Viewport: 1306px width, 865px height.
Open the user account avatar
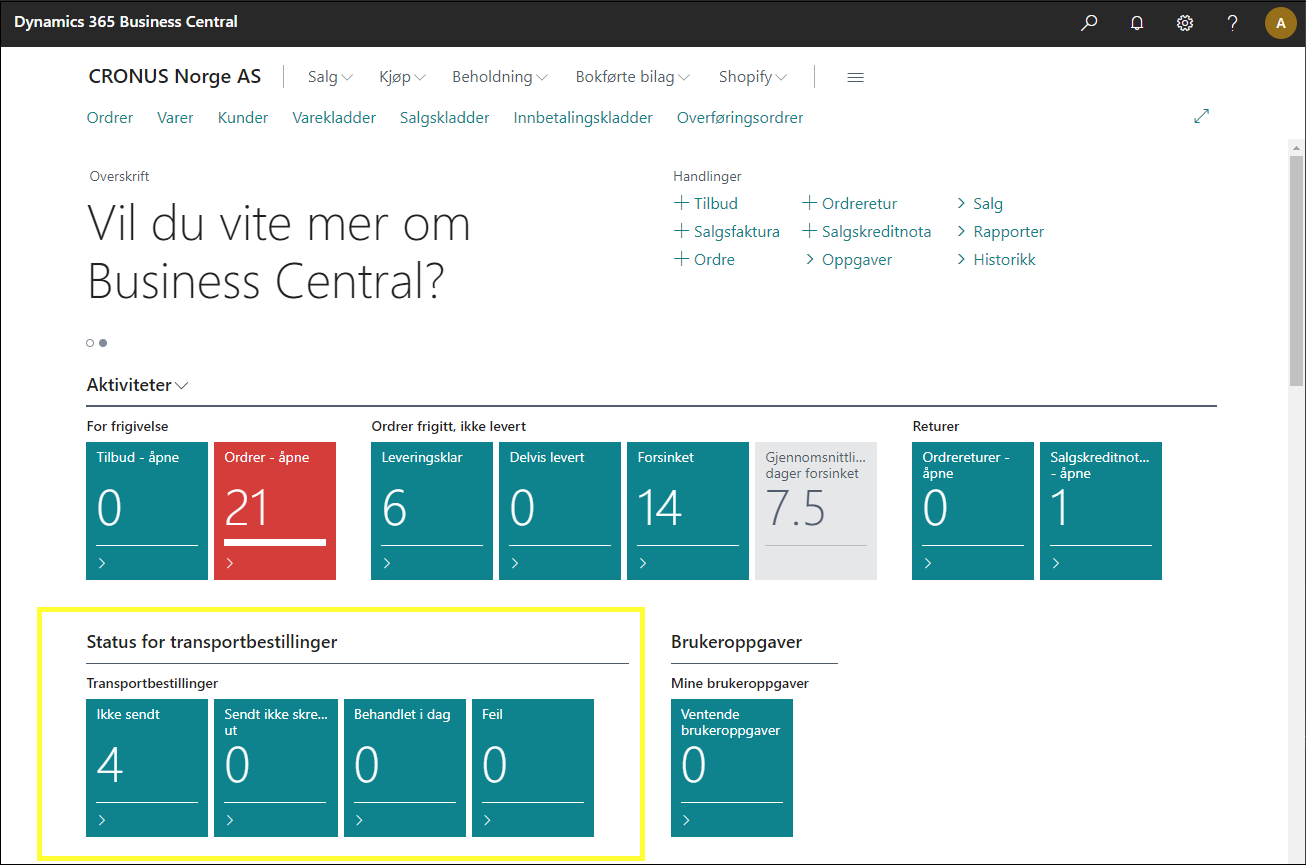pyautogui.click(x=1281, y=22)
